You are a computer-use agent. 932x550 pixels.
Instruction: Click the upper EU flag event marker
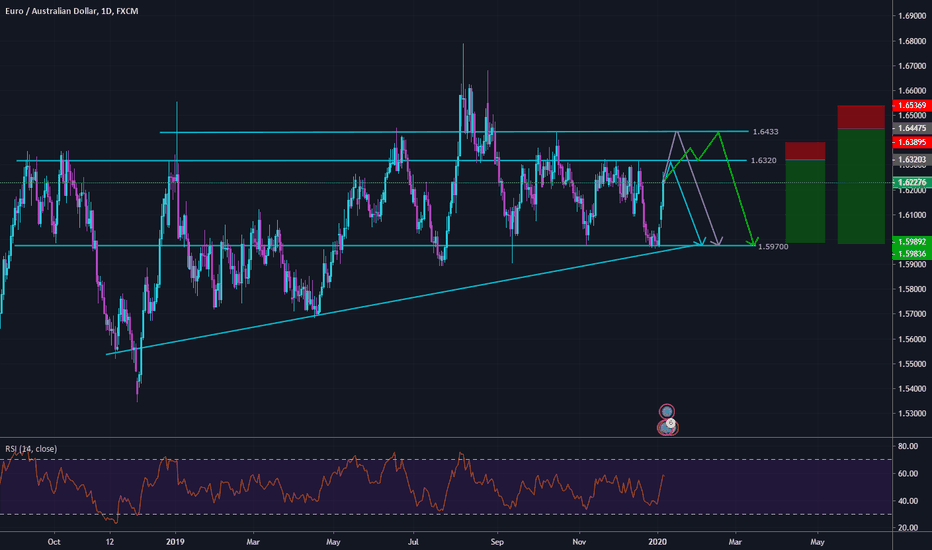point(667,411)
